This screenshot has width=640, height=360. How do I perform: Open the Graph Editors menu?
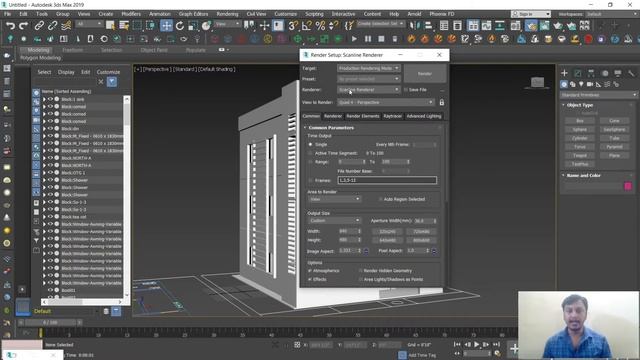point(193,14)
